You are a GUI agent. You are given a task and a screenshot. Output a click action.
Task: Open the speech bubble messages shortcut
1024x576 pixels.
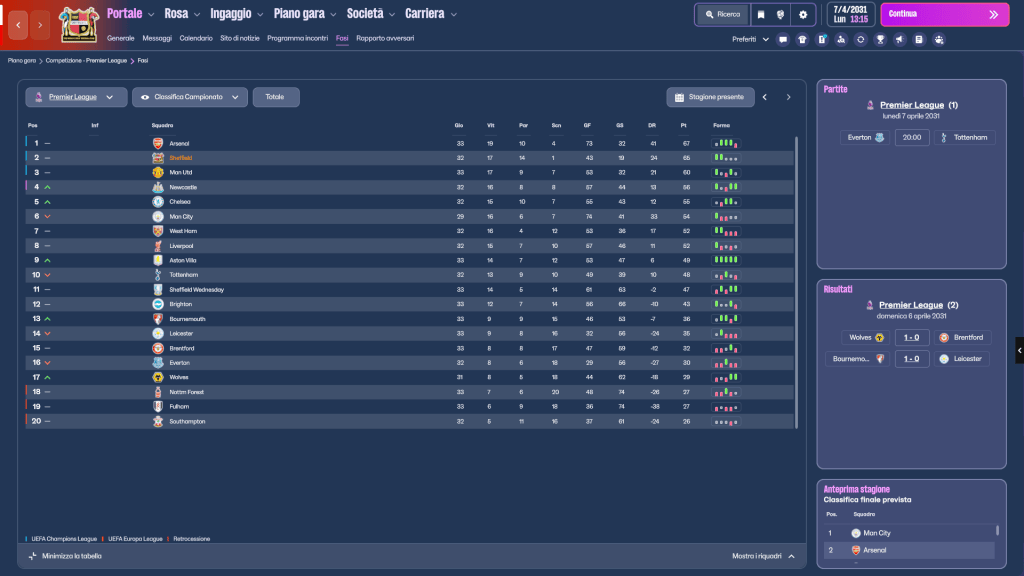click(x=782, y=40)
